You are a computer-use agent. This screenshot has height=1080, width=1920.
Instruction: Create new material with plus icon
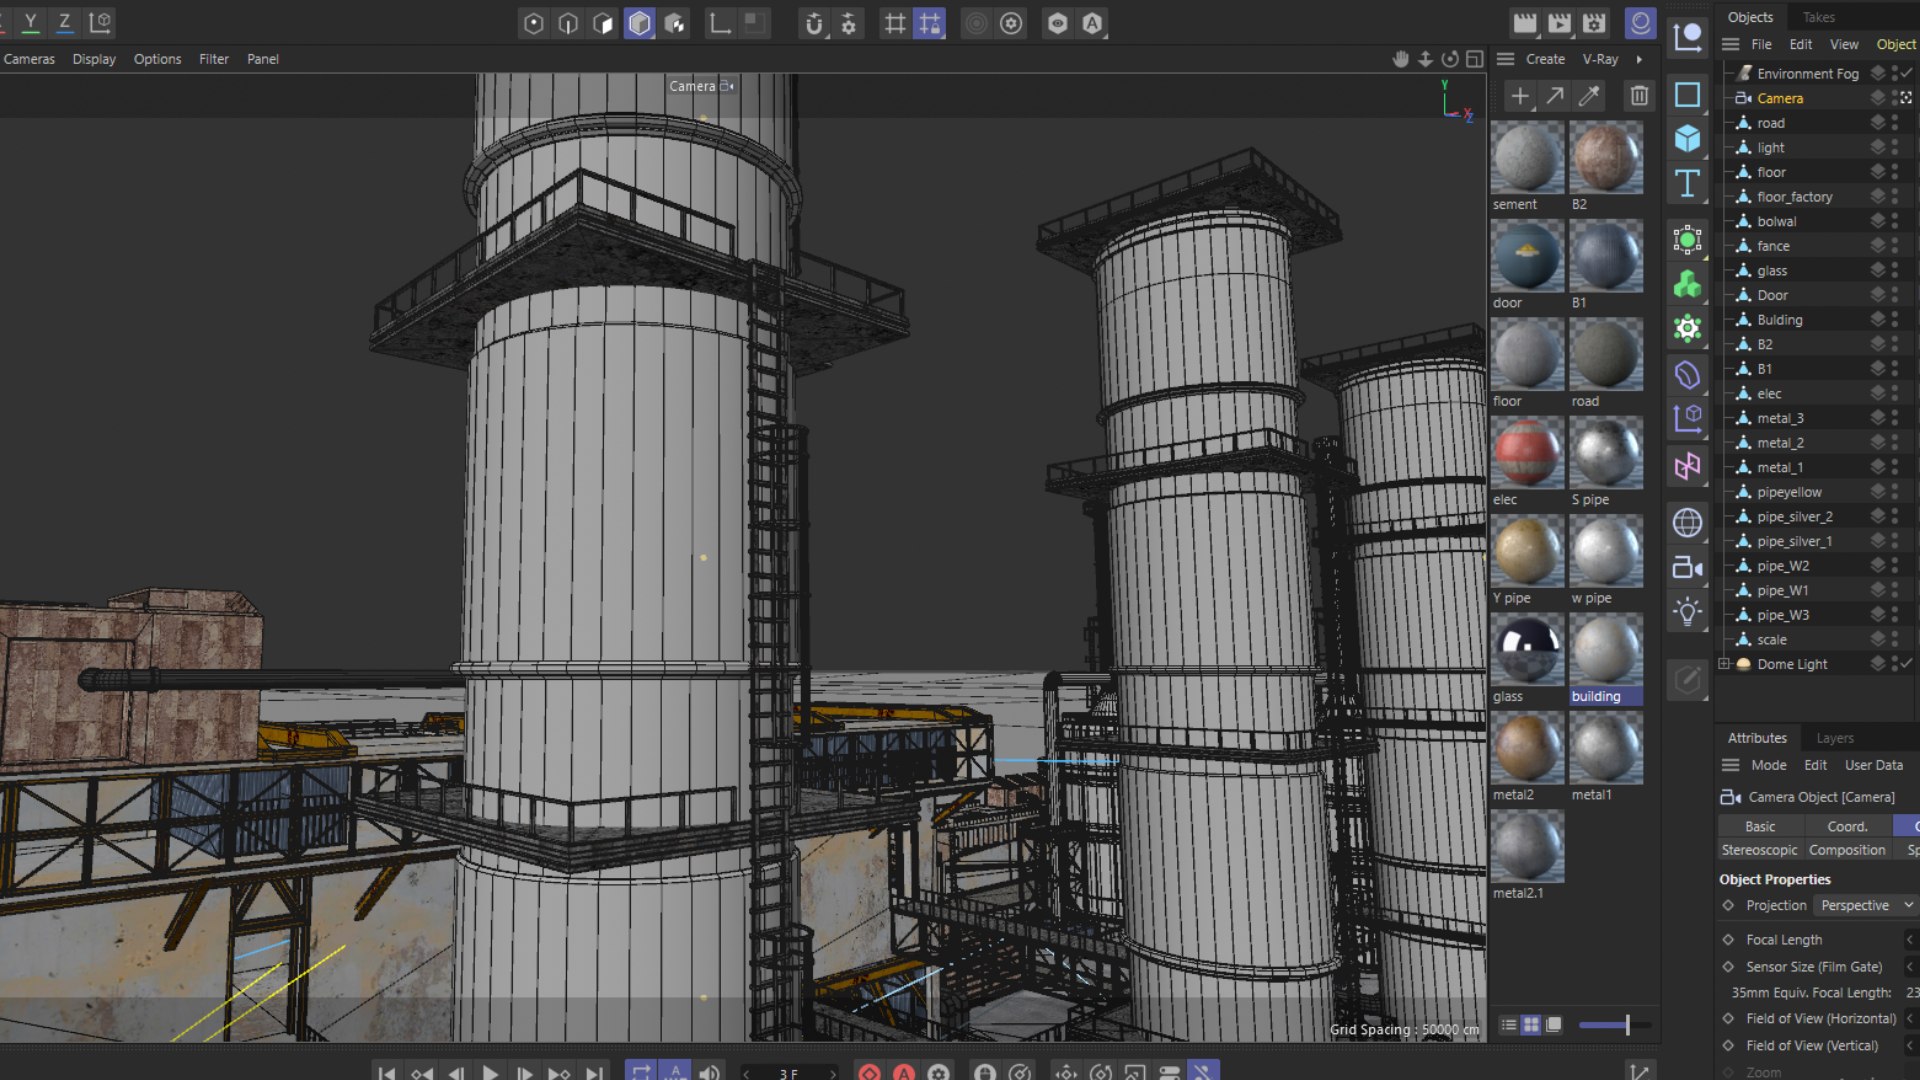click(x=1520, y=96)
